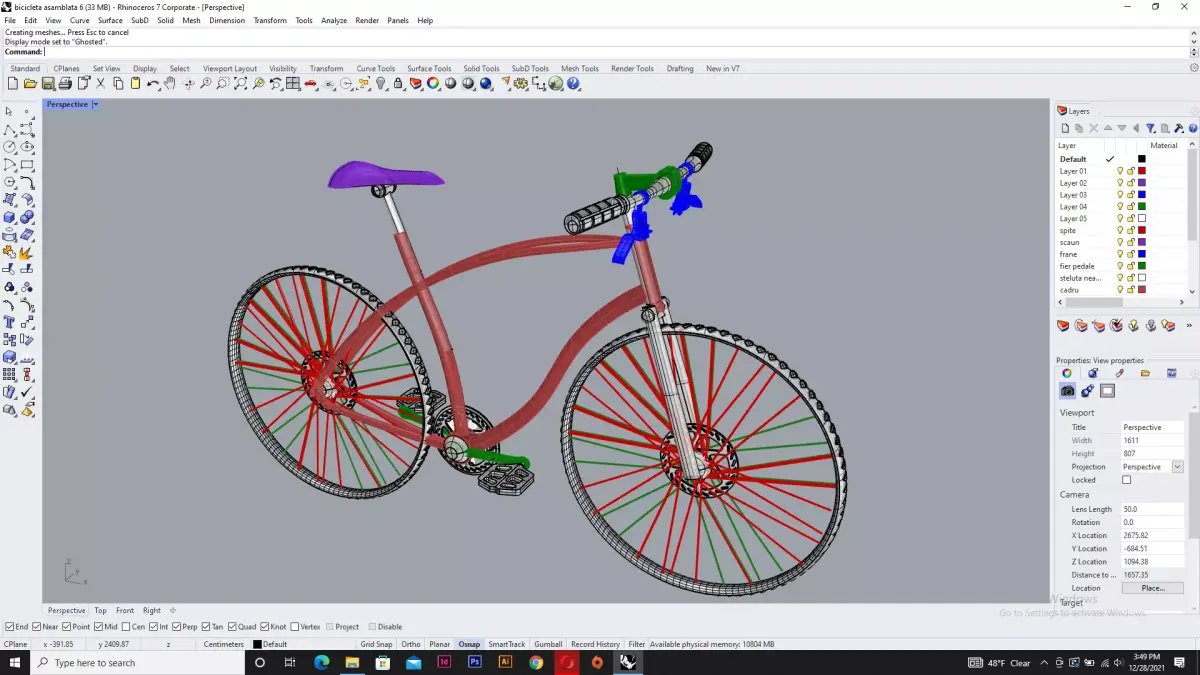
Task: Toggle the lock icon for layer scaun
Action: point(1131,242)
